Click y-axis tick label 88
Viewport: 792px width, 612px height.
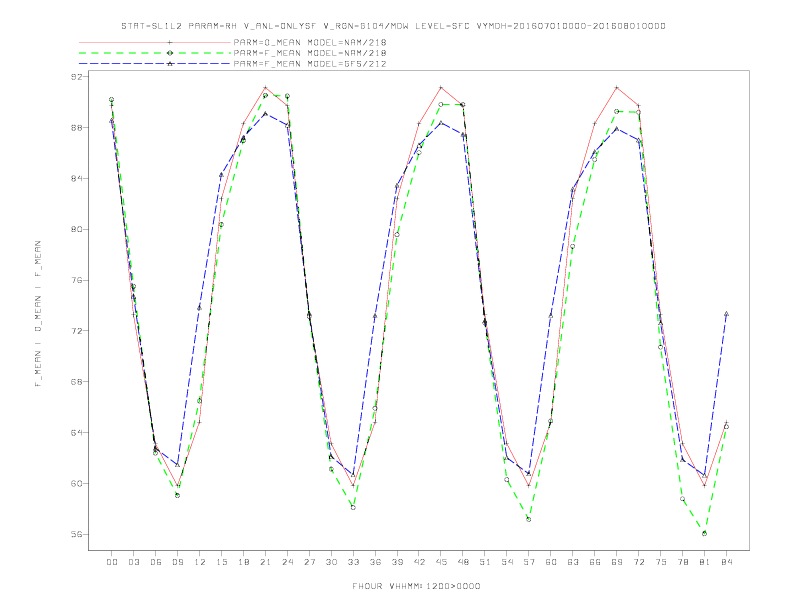76,127
